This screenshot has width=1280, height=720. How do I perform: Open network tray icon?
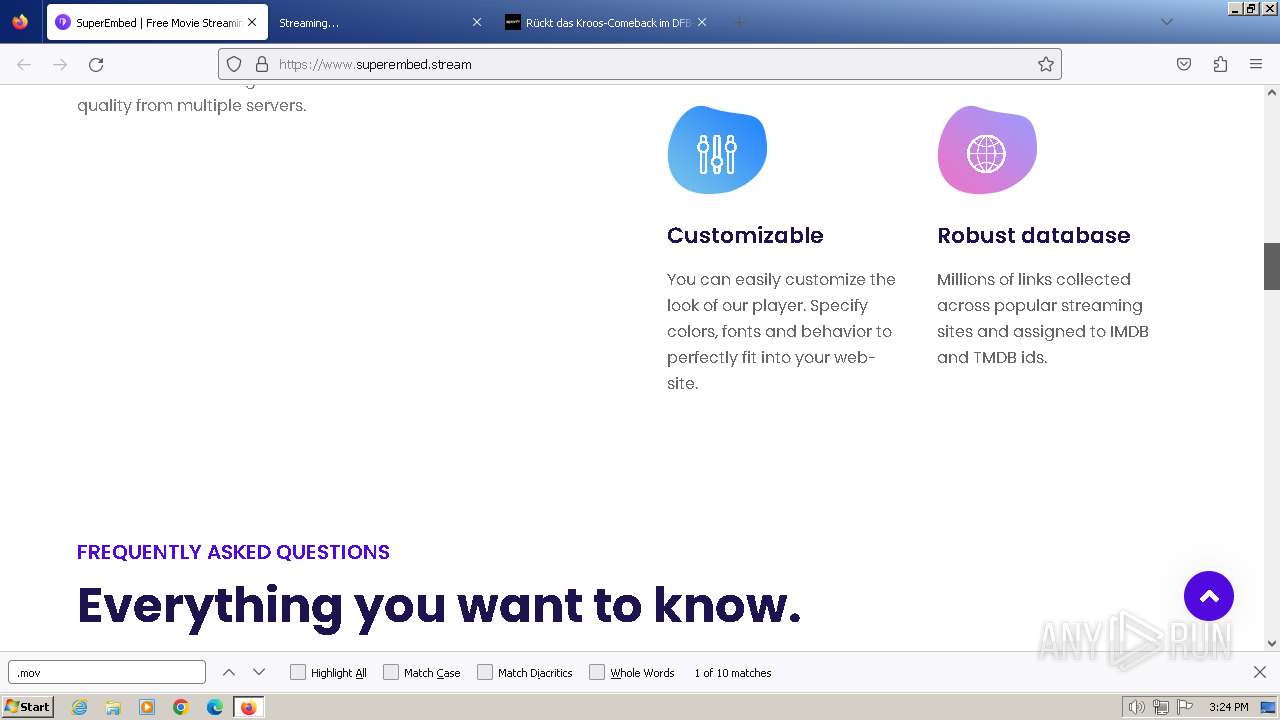pyautogui.click(x=1161, y=707)
